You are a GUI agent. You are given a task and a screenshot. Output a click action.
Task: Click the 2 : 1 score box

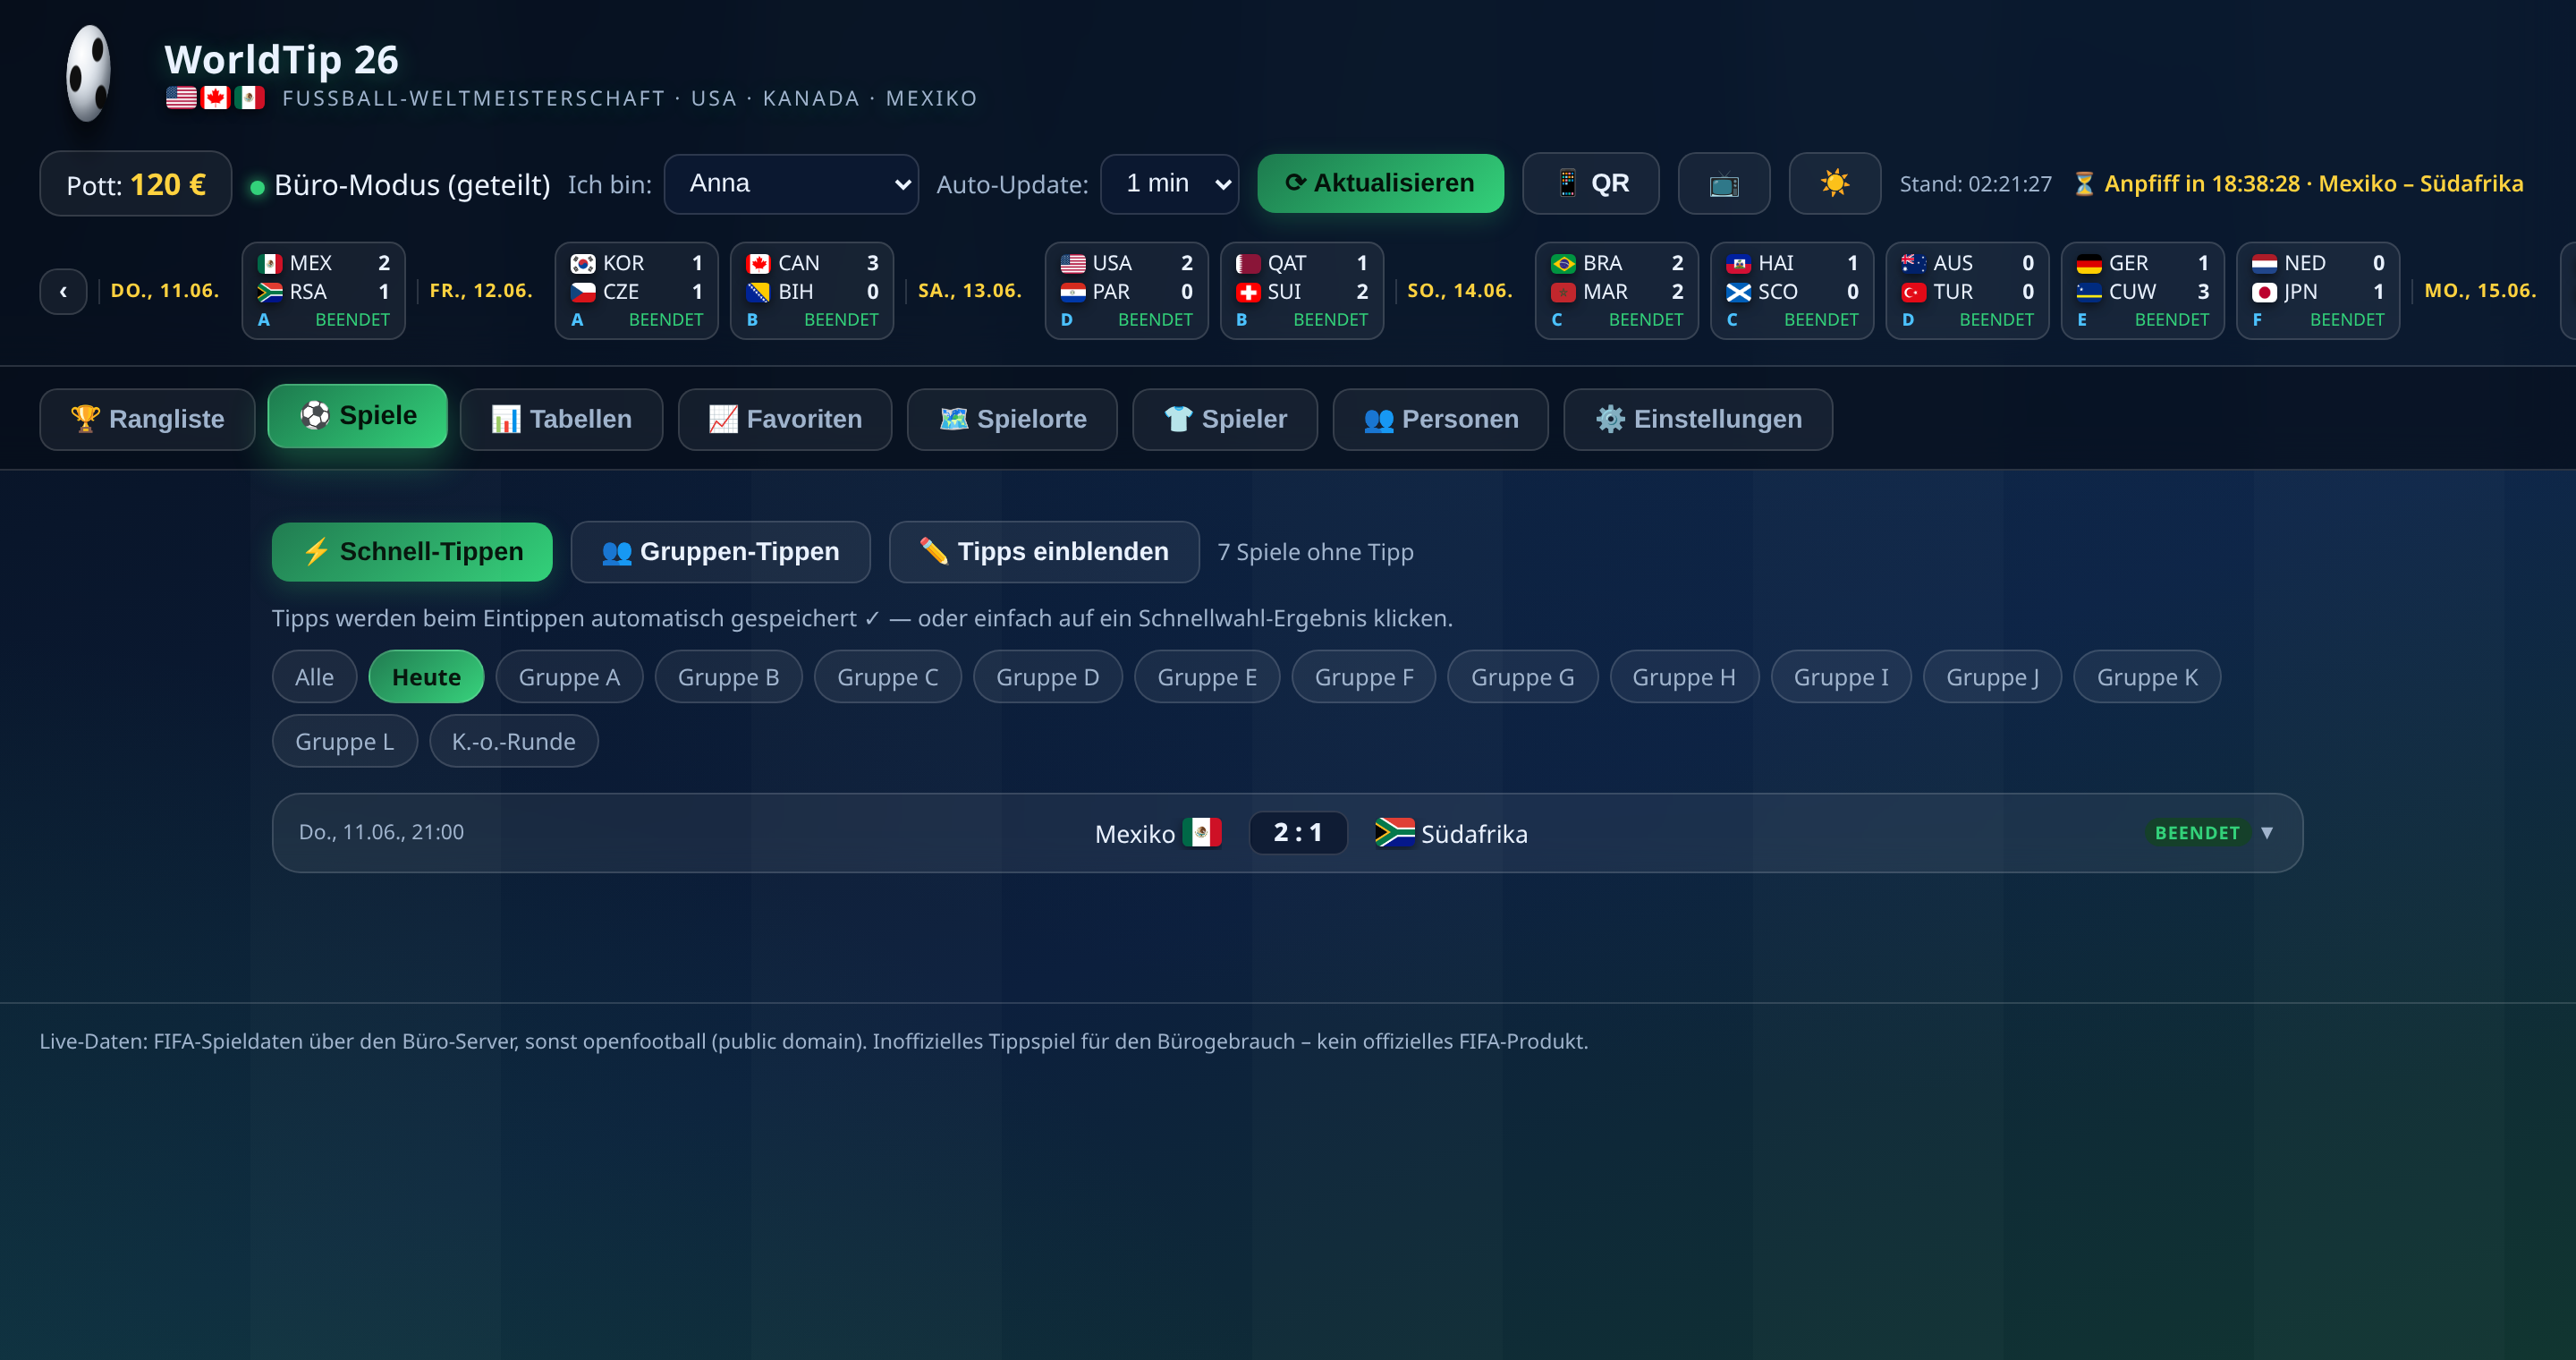(x=1297, y=832)
